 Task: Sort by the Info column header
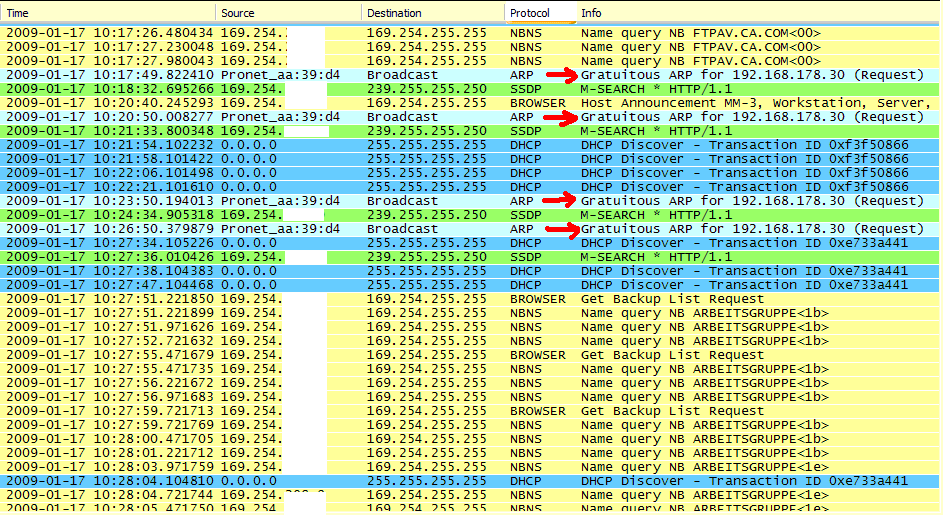click(758, 13)
